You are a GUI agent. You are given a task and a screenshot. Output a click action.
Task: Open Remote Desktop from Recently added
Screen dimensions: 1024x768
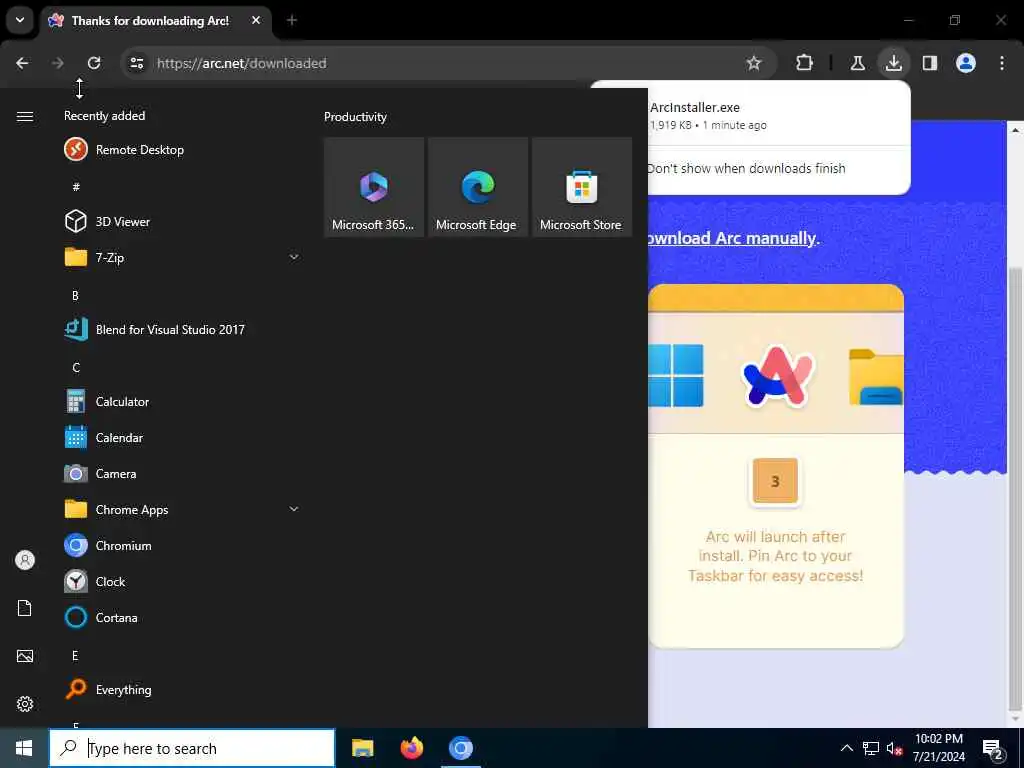coord(182,150)
